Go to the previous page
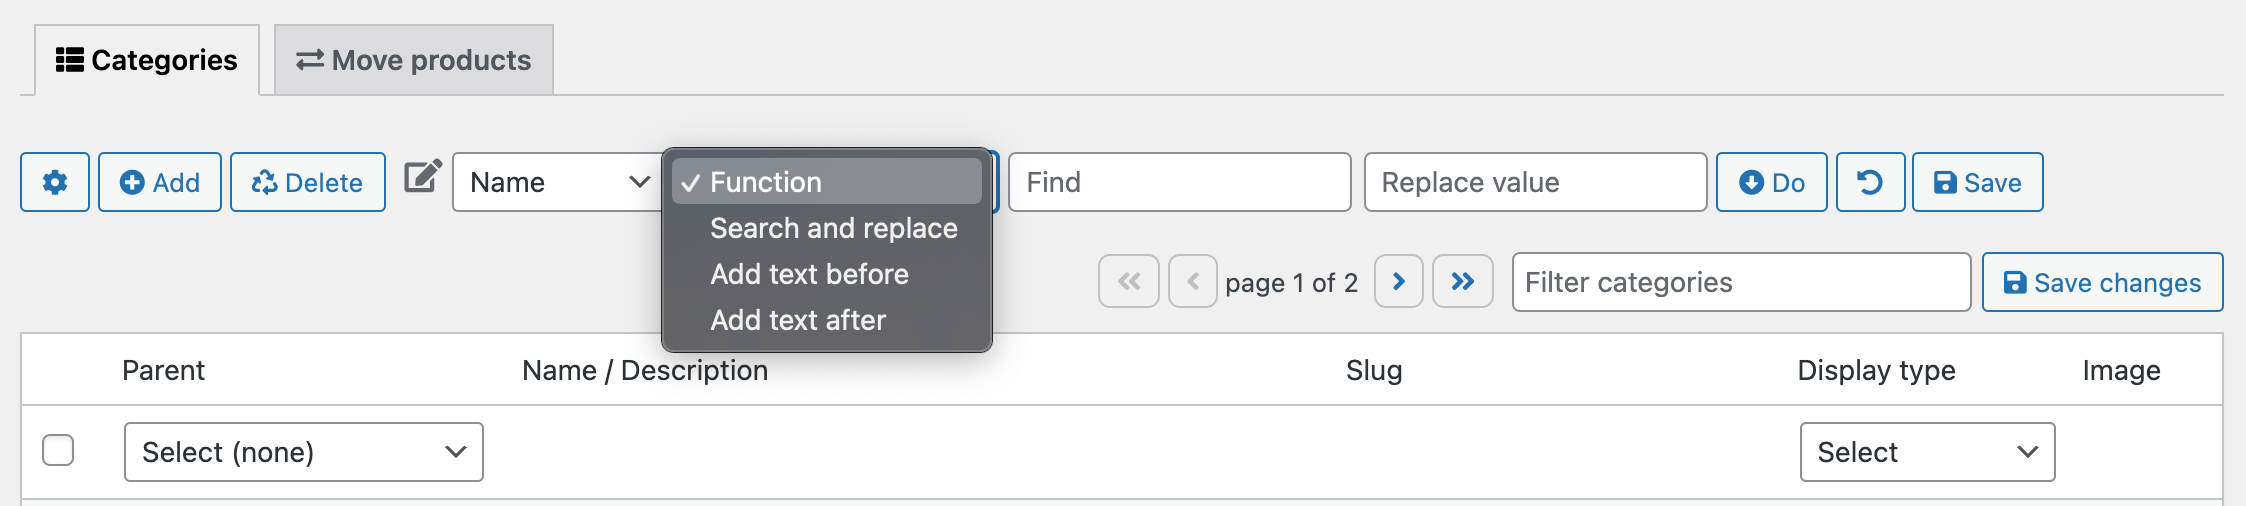Viewport: 2246px width, 506px height. click(1192, 282)
